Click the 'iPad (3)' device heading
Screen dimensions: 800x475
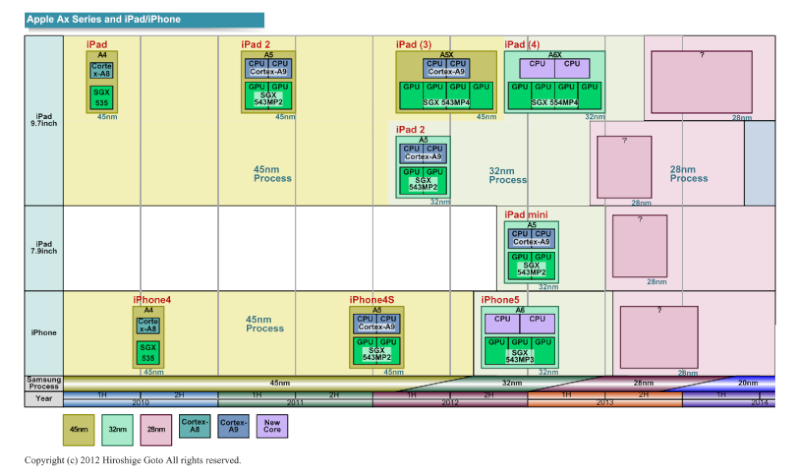tap(414, 44)
